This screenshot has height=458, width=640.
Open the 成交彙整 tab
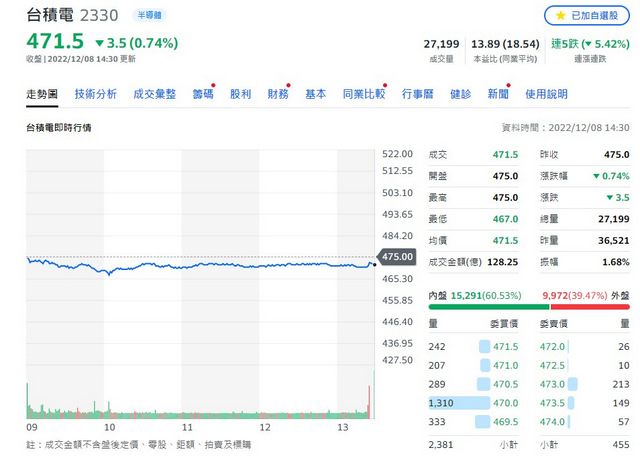[155, 94]
